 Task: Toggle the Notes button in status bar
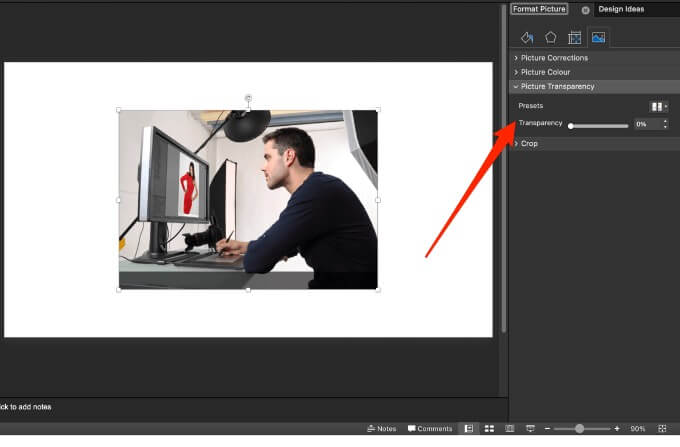(x=382, y=428)
